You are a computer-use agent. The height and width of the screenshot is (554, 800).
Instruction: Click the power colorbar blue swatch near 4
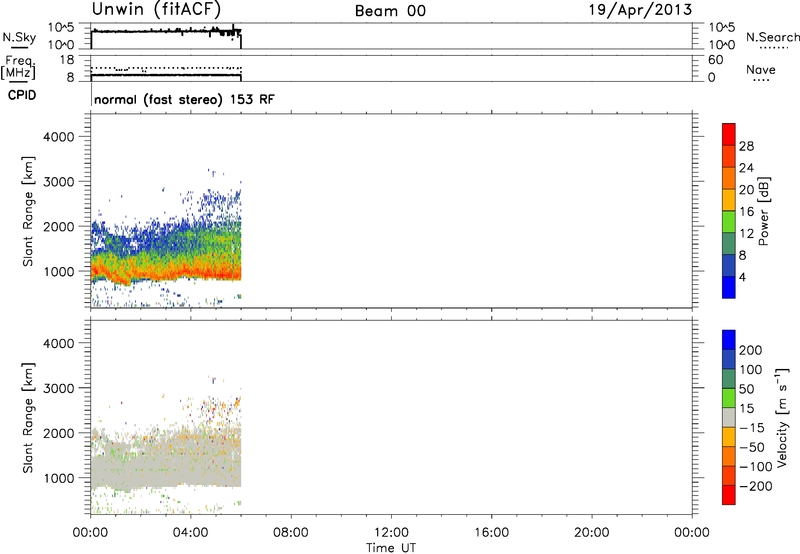tap(729, 287)
